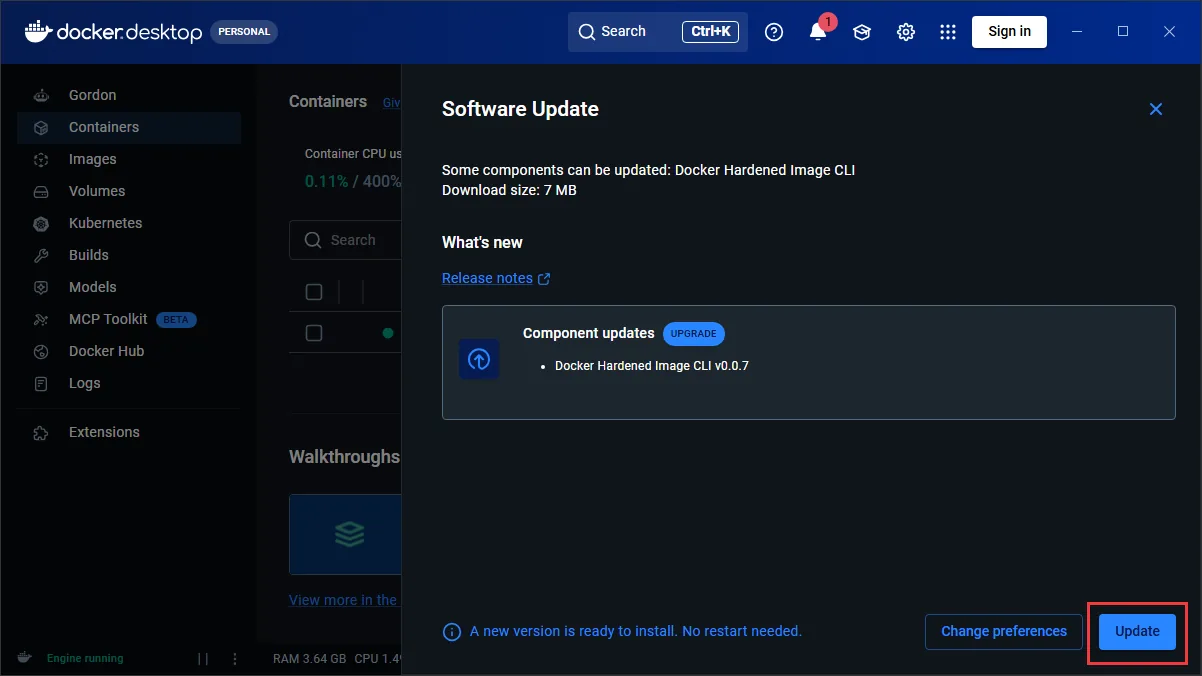Click the Sign in button
1202x676 pixels.
pyautogui.click(x=1009, y=31)
